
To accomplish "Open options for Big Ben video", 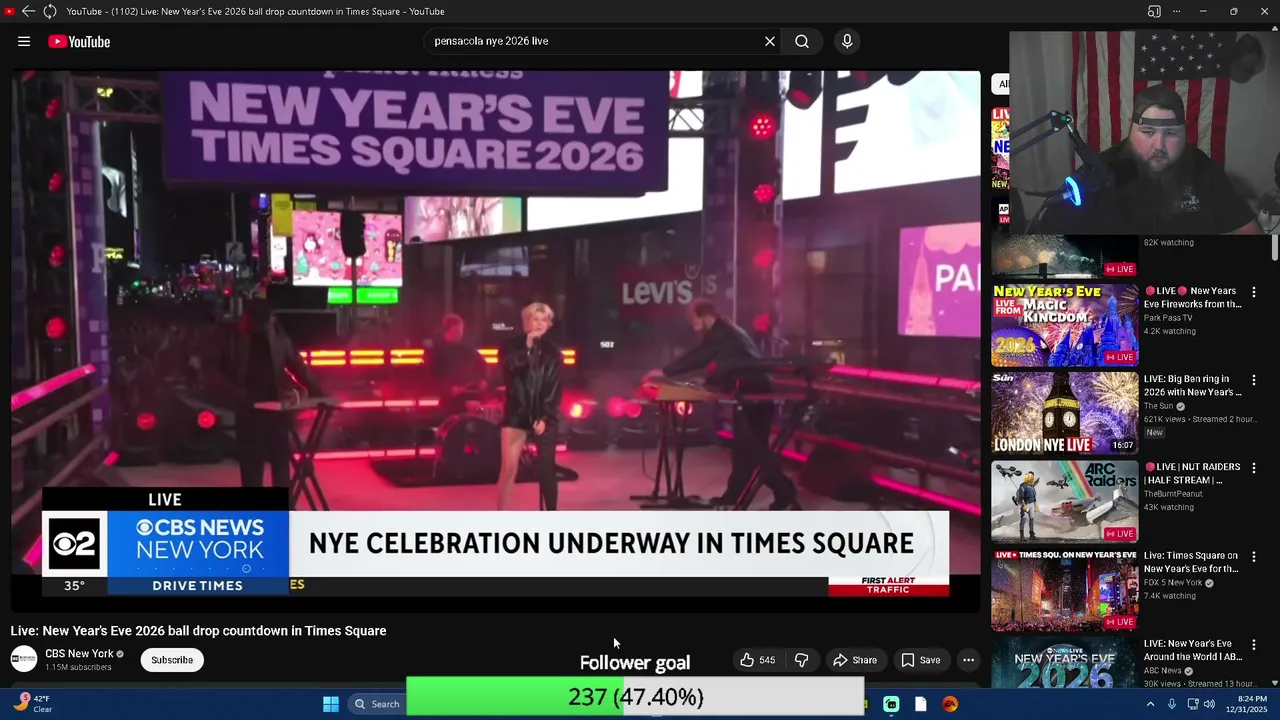I will (x=1254, y=380).
